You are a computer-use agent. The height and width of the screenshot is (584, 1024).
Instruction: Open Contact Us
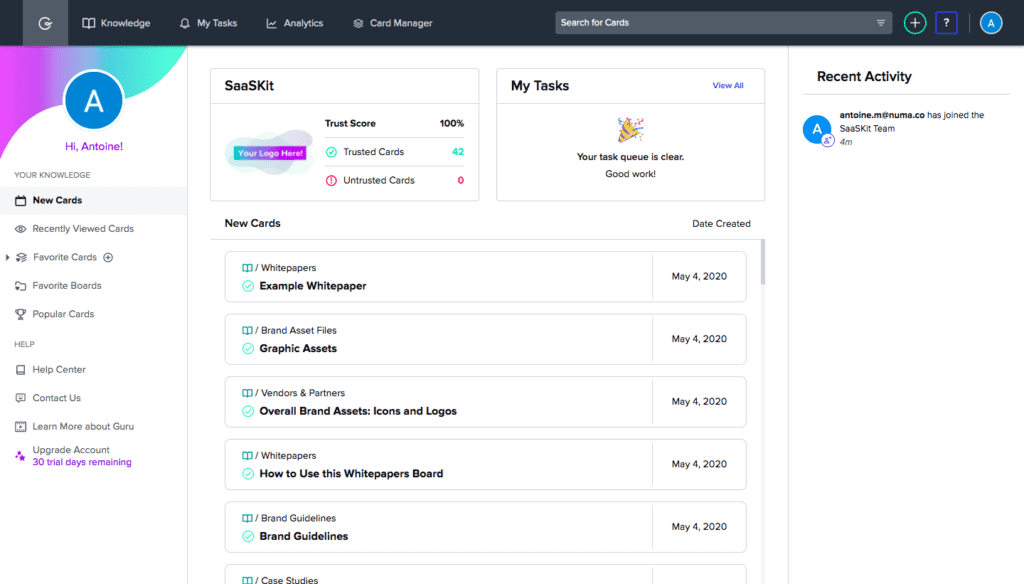click(x=57, y=398)
